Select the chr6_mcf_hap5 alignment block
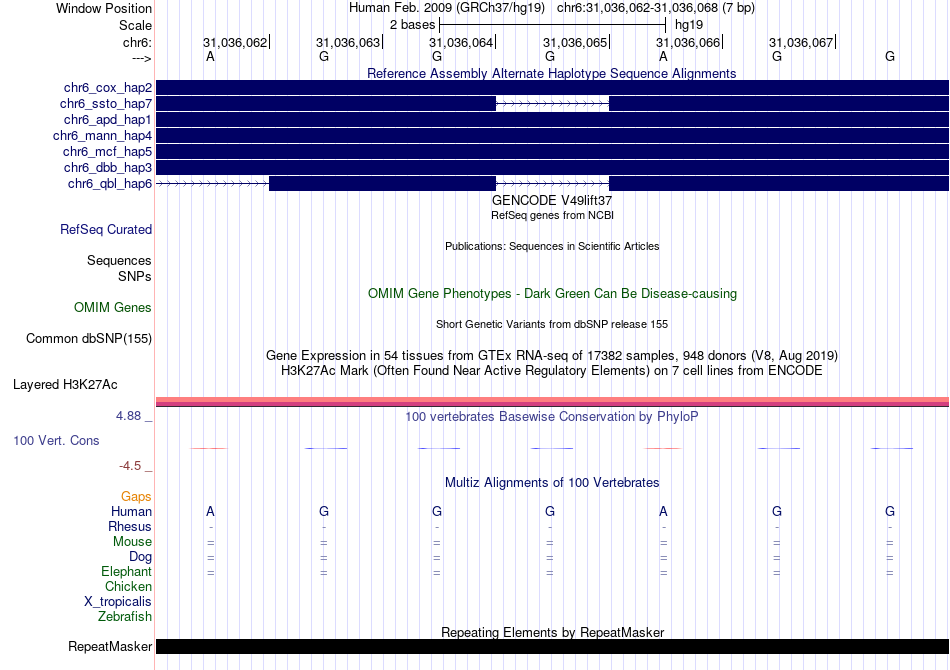The height and width of the screenshot is (670, 950). pos(553,151)
